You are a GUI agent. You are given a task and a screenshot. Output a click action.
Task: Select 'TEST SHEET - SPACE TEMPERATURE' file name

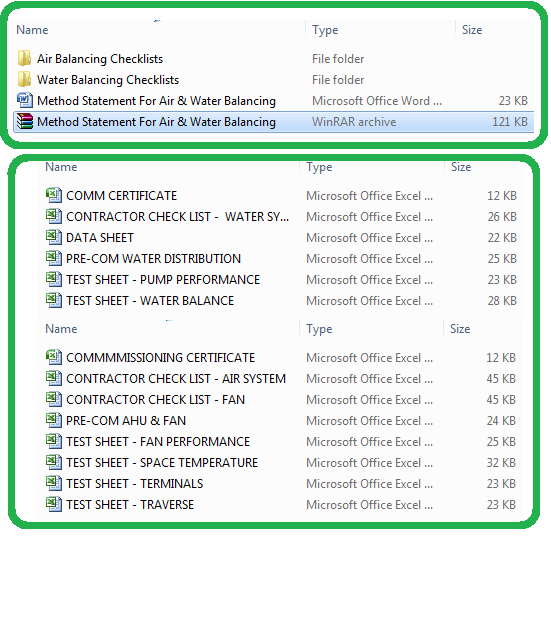pyautogui.click(x=162, y=463)
